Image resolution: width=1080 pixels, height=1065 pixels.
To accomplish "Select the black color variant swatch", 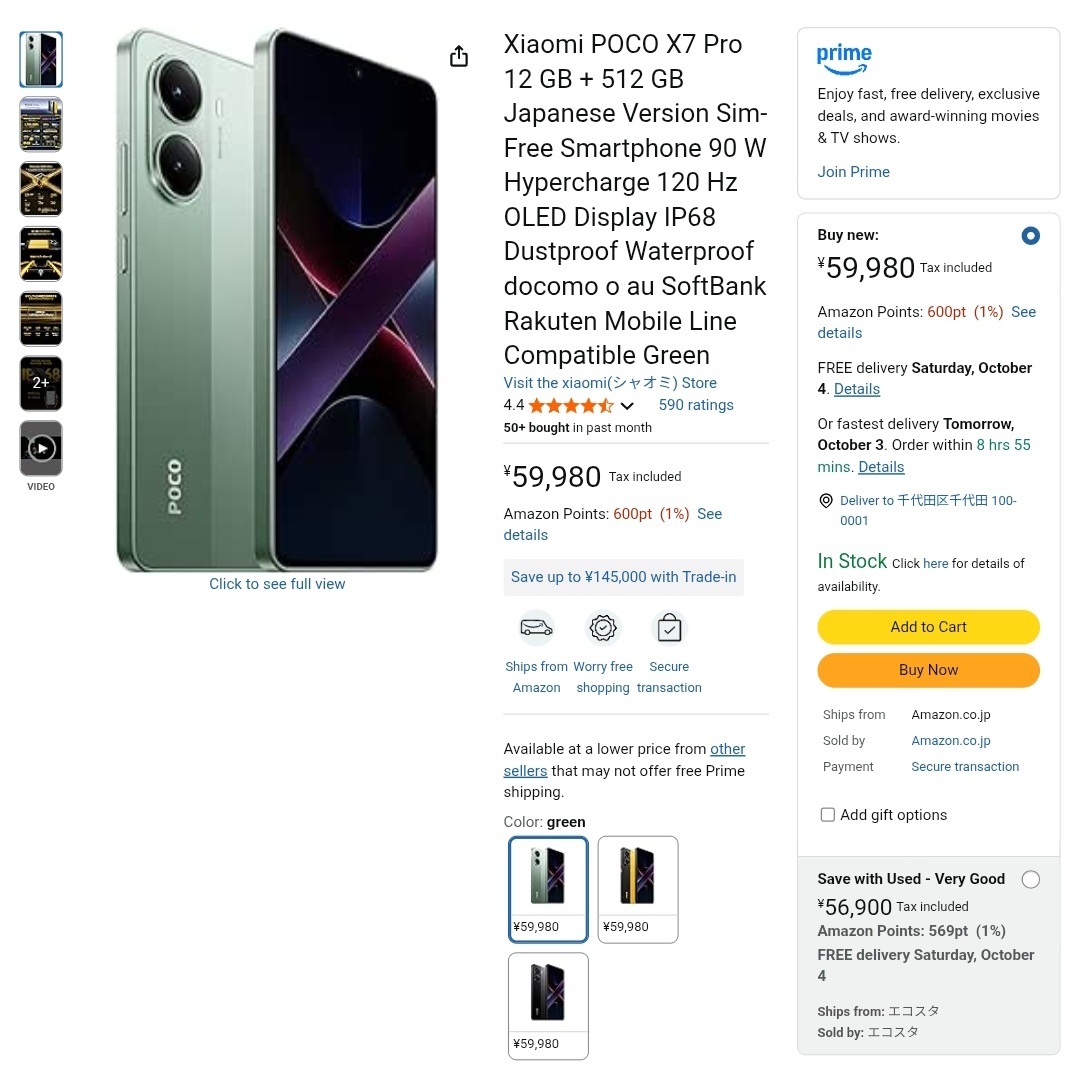I will [x=548, y=1004].
